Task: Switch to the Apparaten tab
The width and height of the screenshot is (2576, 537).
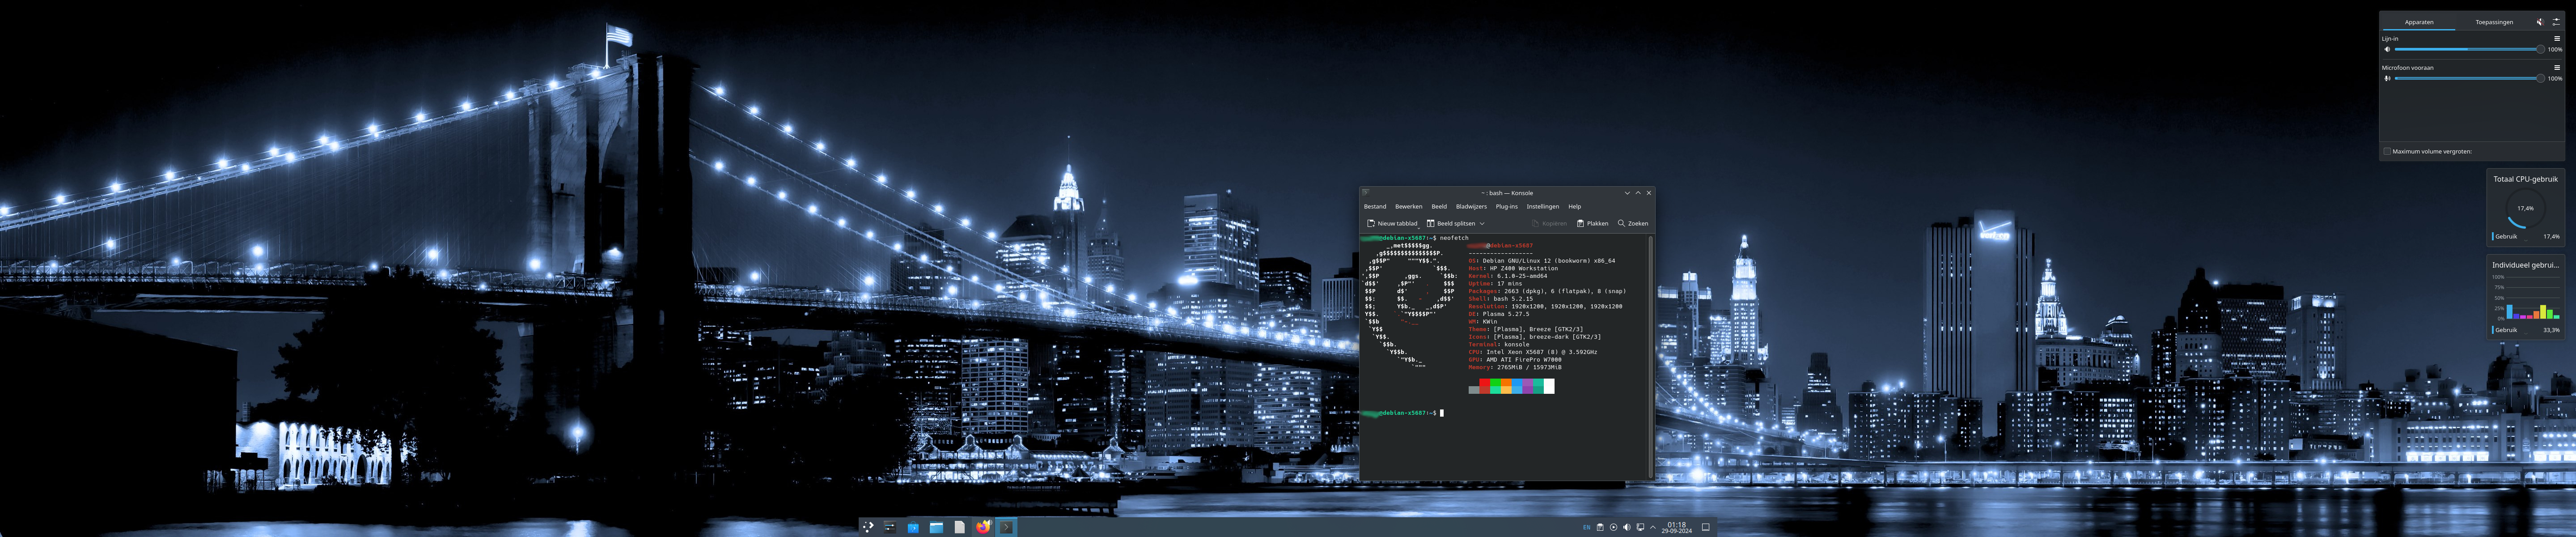Action: pos(2418,22)
